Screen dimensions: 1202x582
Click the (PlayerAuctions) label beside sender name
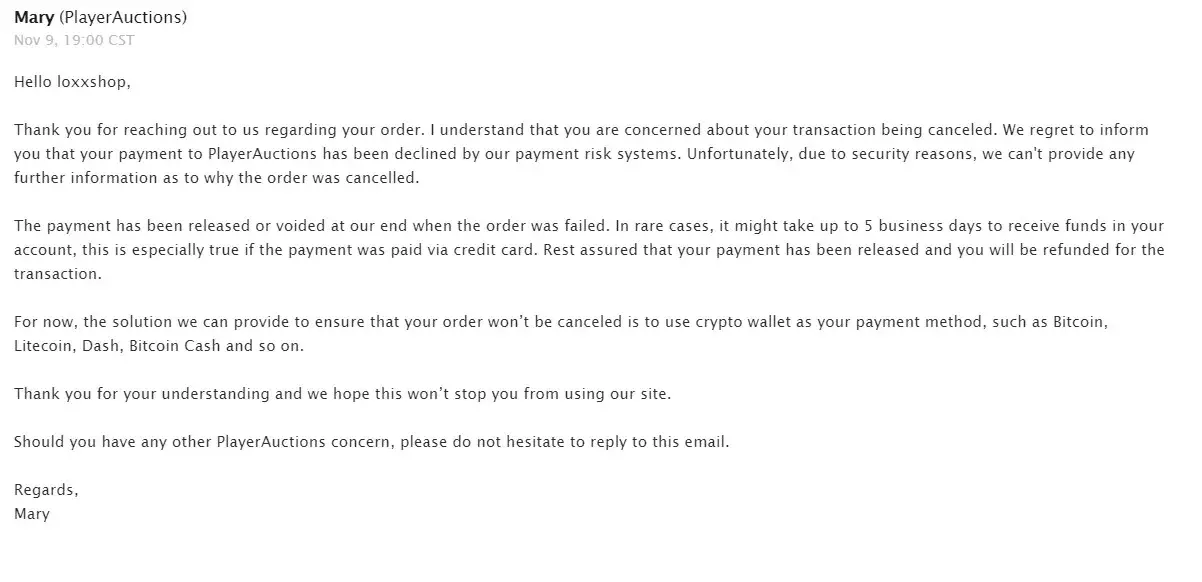[x=124, y=18]
